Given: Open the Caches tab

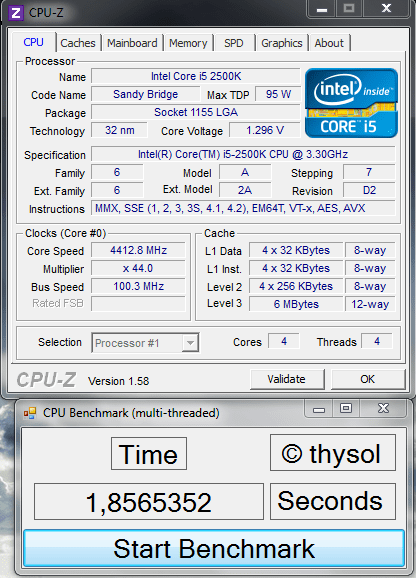Looking at the screenshot, I should (78, 43).
